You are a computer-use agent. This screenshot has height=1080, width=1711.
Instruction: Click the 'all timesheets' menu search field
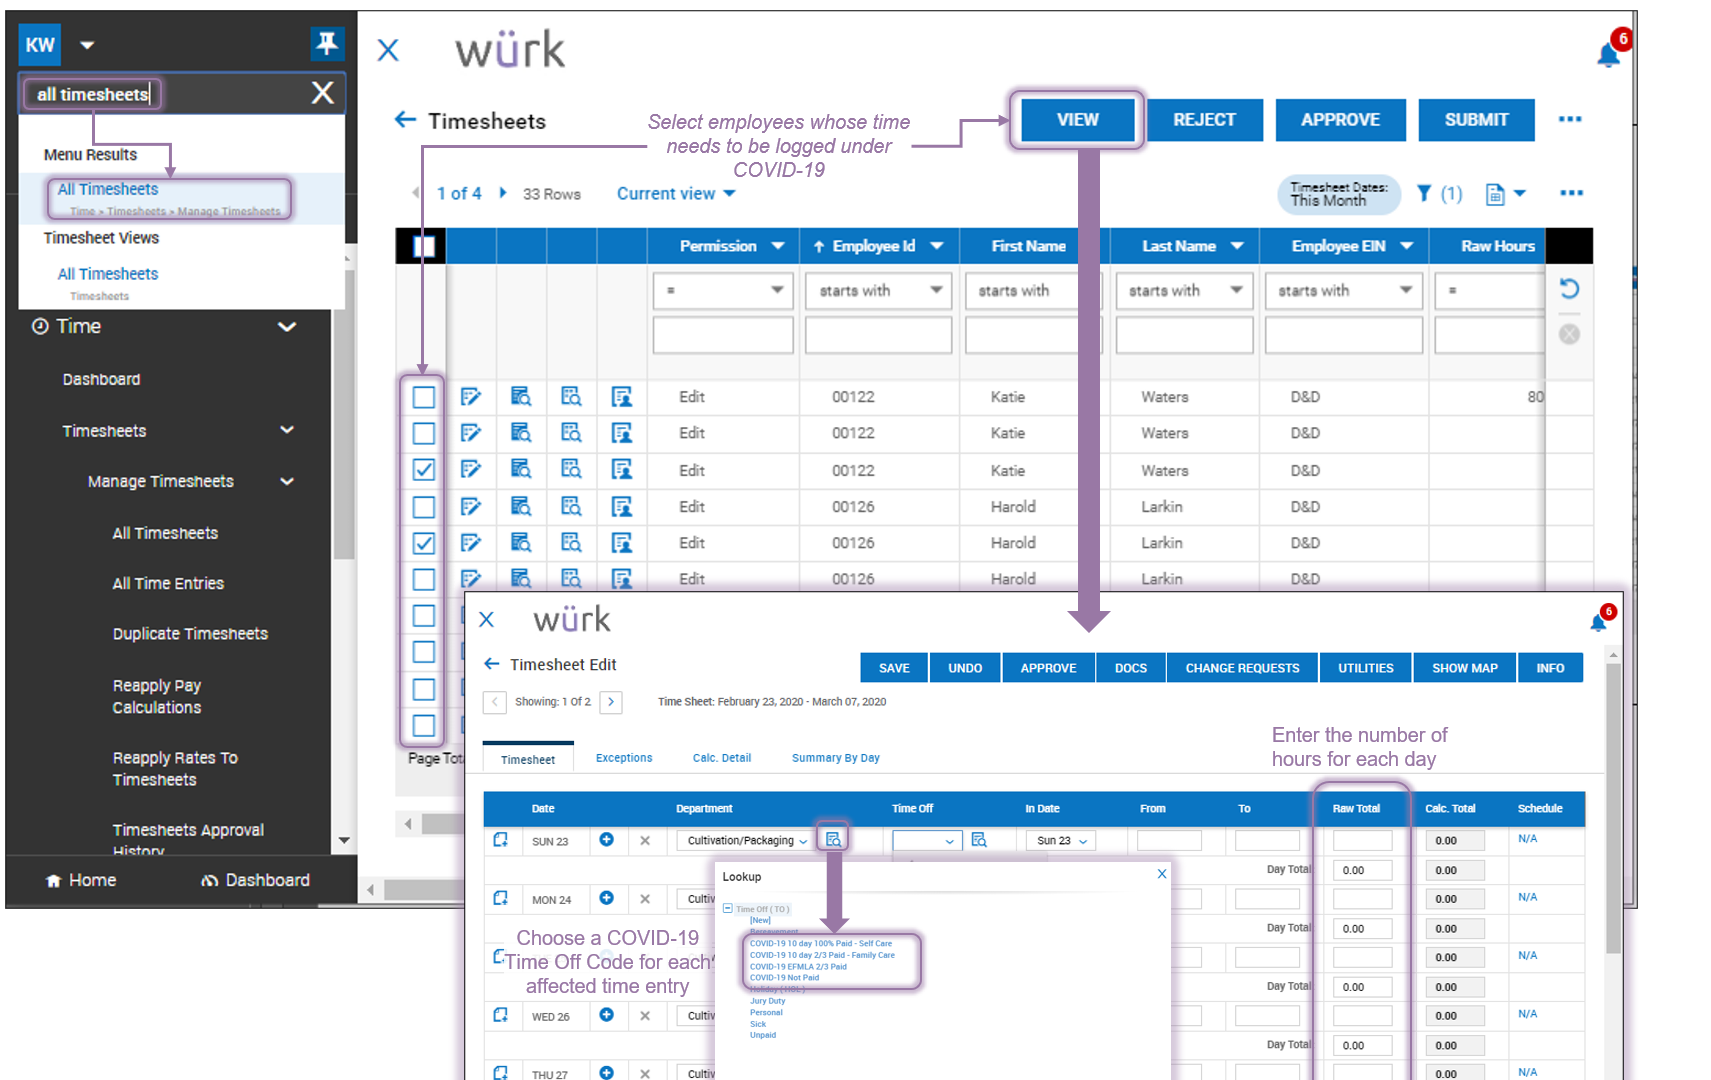[x=165, y=94]
